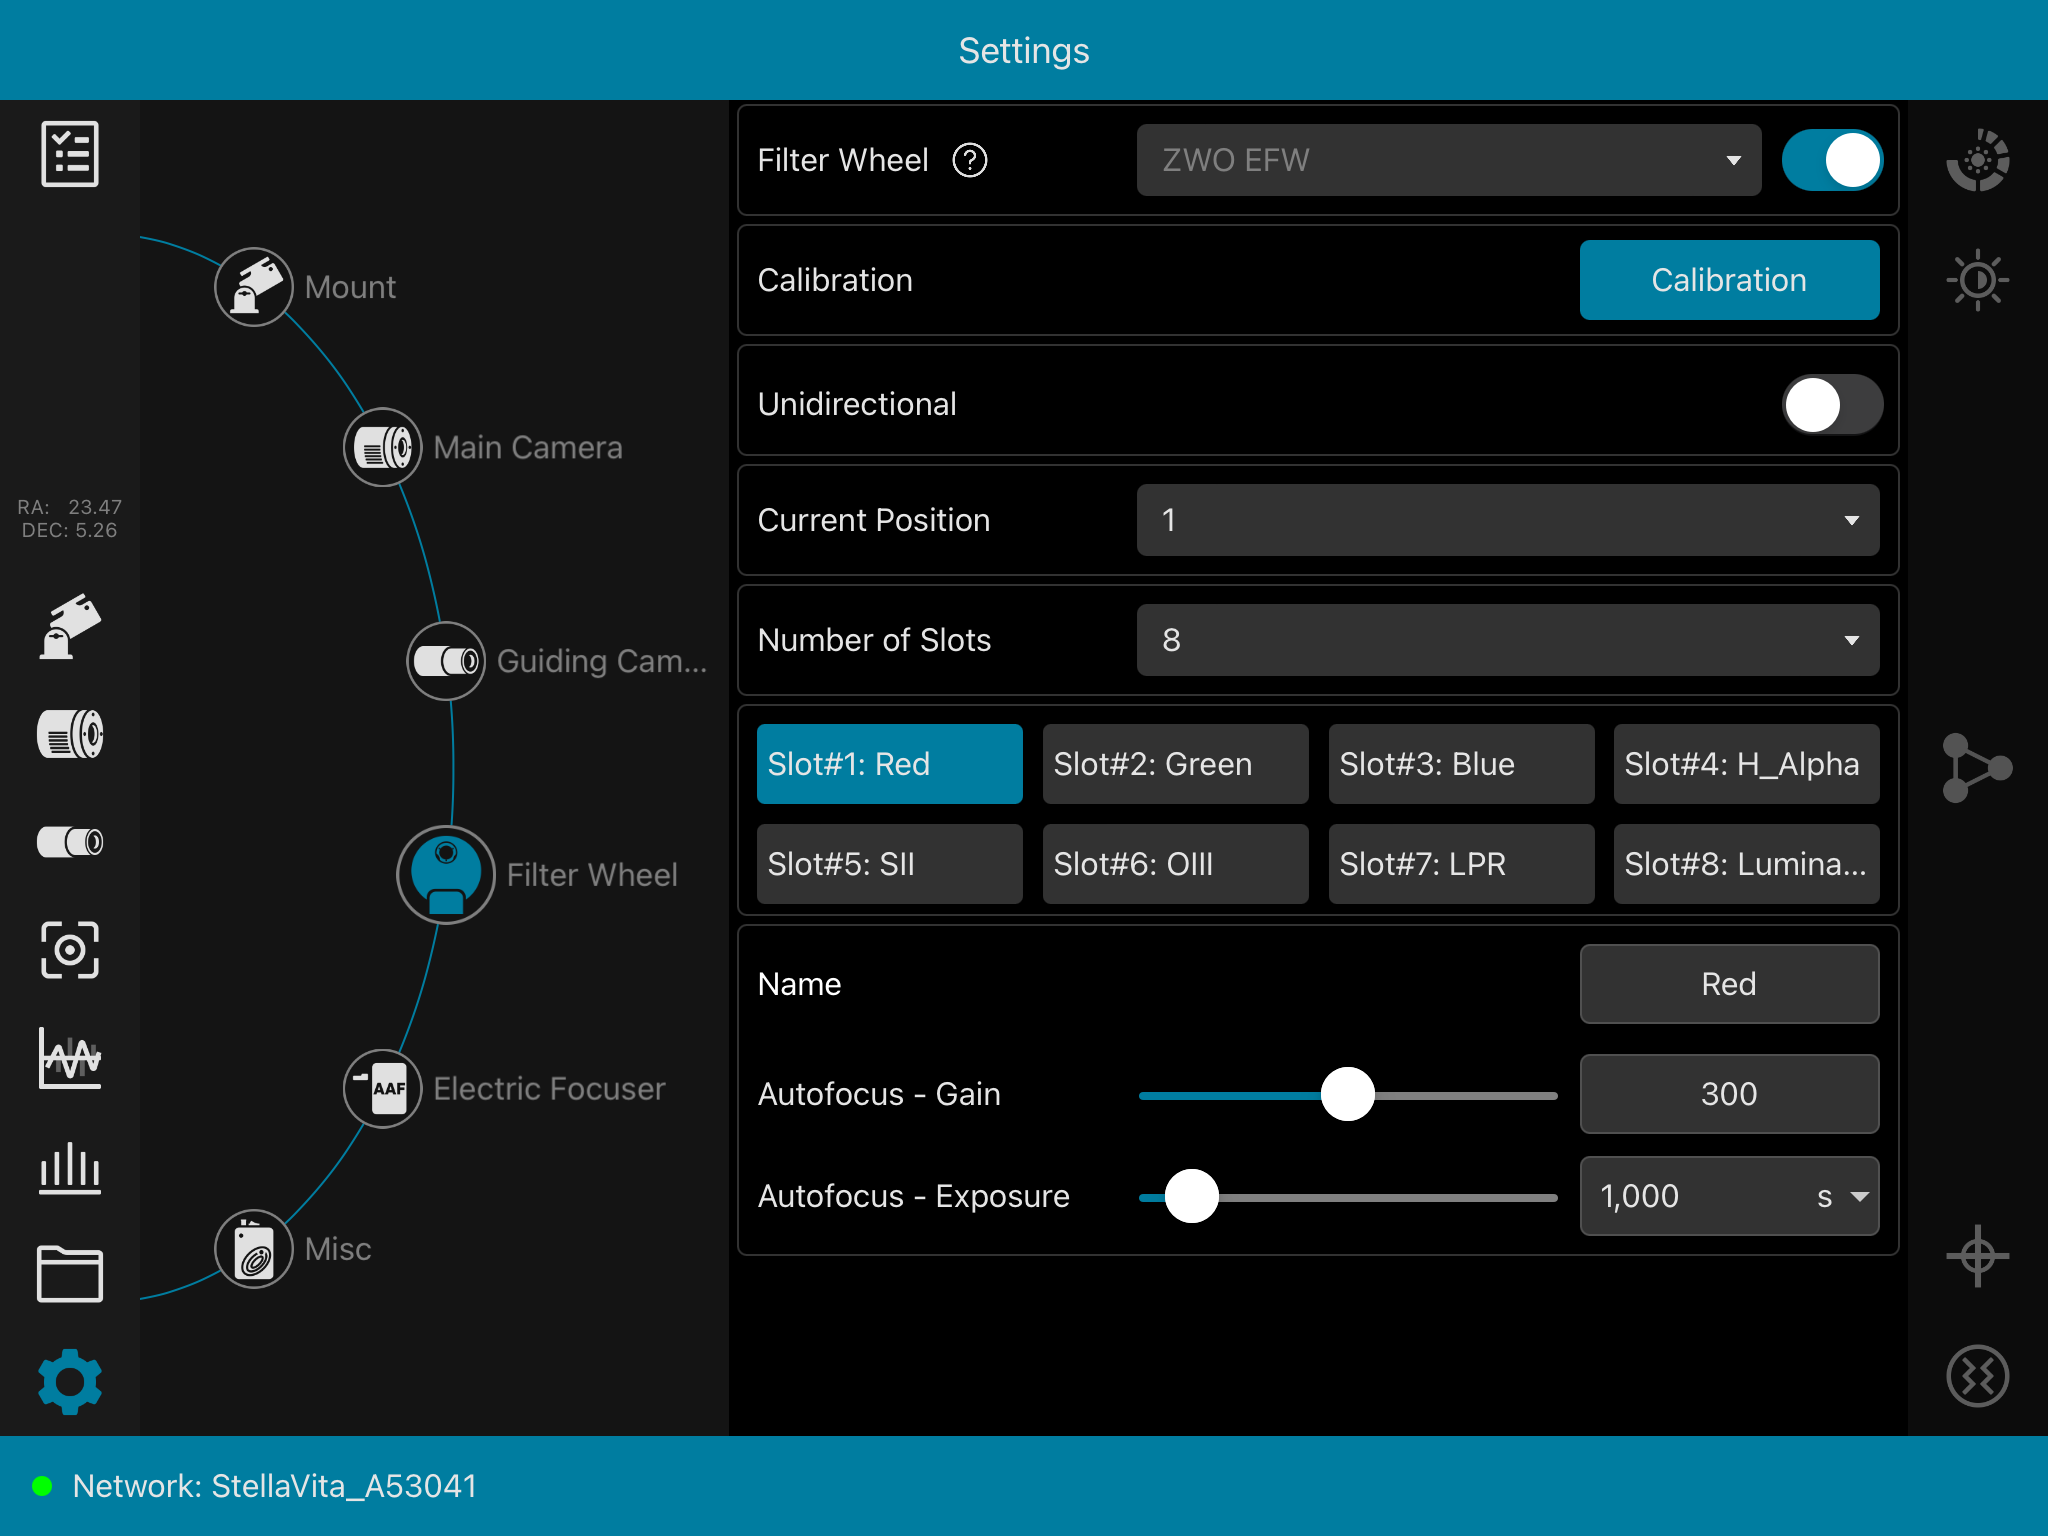Open the focus target icon in left sidebar
This screenshot has height=1536, width=2048.
tap(70, 950)
